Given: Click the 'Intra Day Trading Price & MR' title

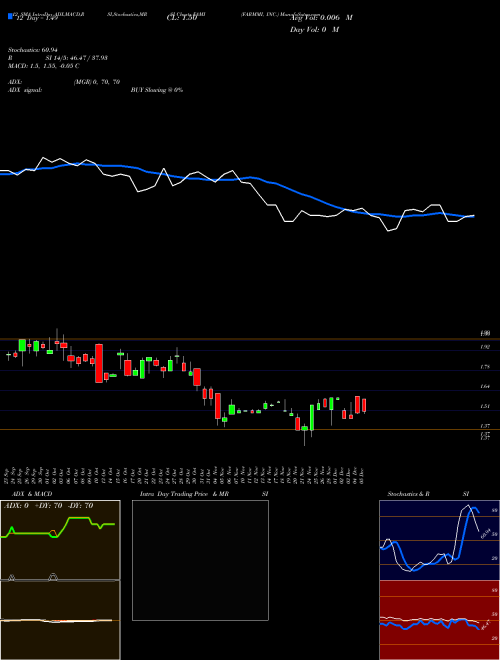Looking at the screenshot, I should (184, 494).
